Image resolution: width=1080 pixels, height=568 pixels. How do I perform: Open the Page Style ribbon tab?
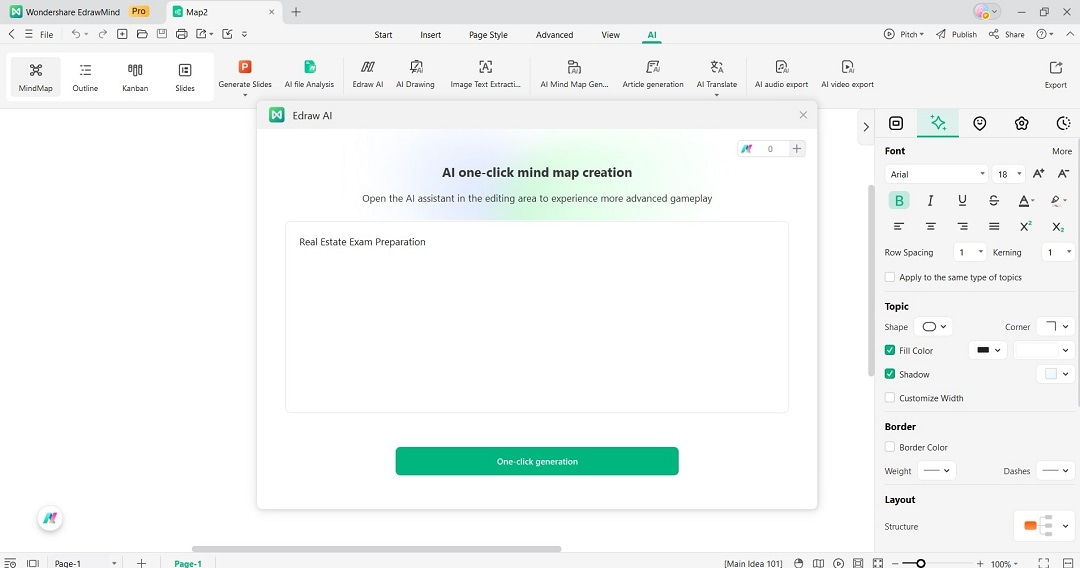point(488,34)
